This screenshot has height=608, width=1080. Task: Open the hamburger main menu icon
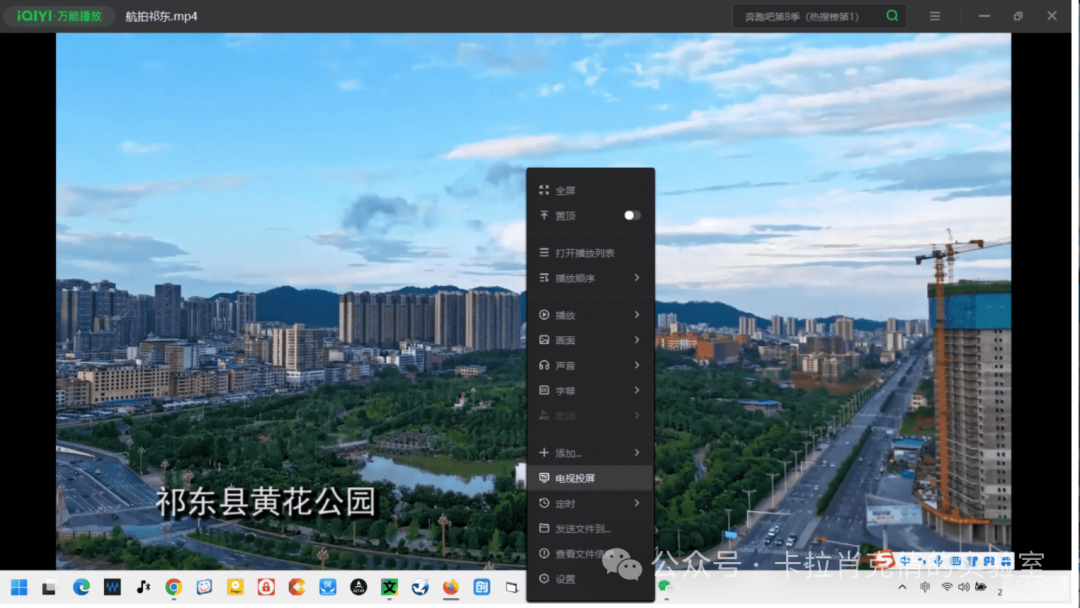pyautogui.click(x=934, y=16)
